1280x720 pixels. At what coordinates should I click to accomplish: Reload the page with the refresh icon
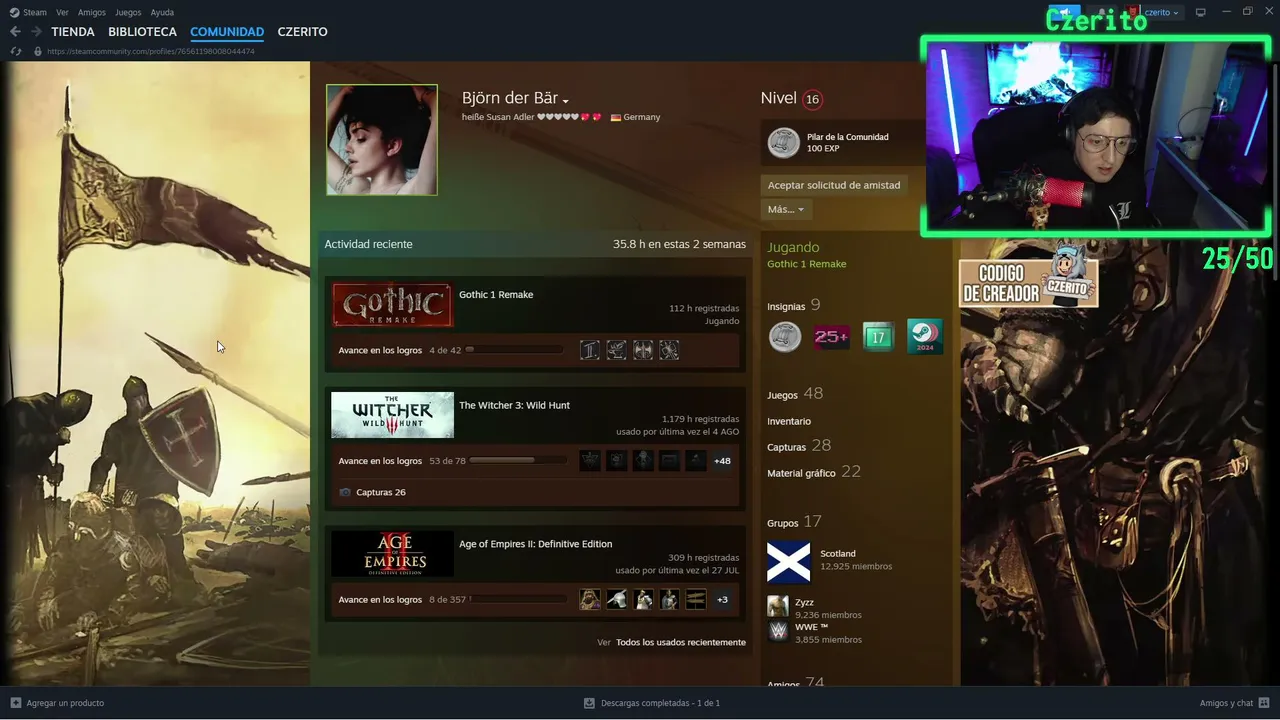16,51
